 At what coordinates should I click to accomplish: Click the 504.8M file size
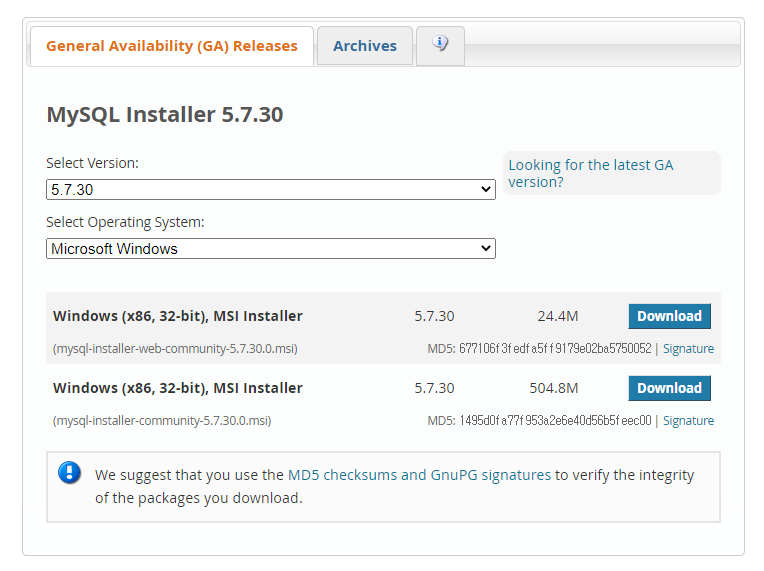tap(554, 388)
